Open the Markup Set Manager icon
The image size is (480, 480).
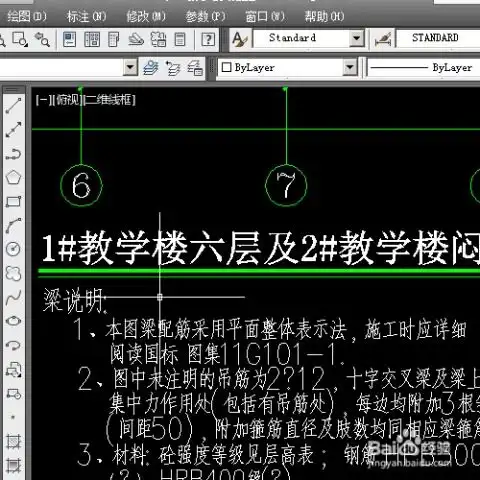coord(158,39)
